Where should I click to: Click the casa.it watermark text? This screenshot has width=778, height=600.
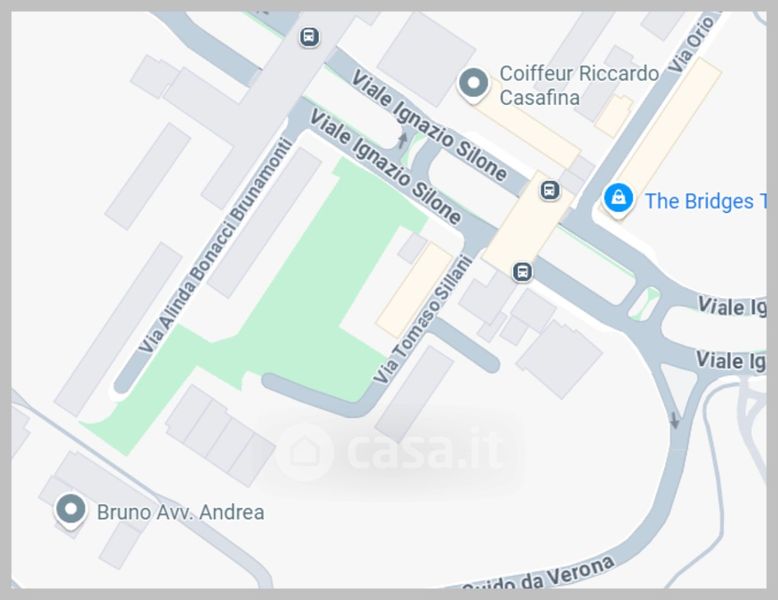click(425, 451)
